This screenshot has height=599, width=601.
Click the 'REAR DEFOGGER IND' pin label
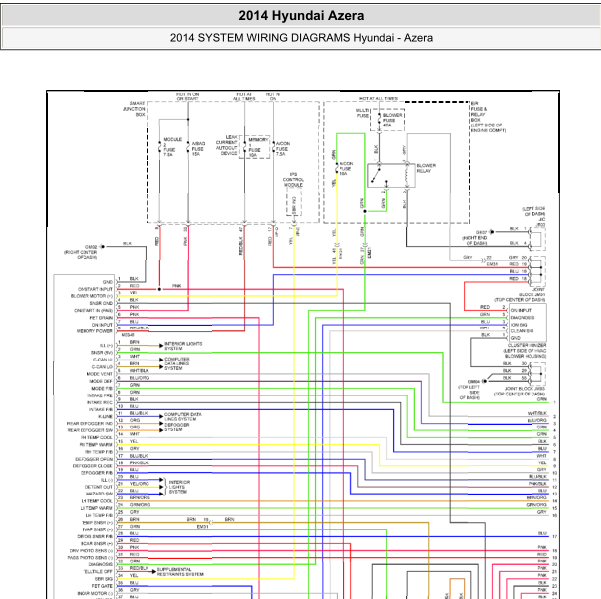click(x=90, y=423)
